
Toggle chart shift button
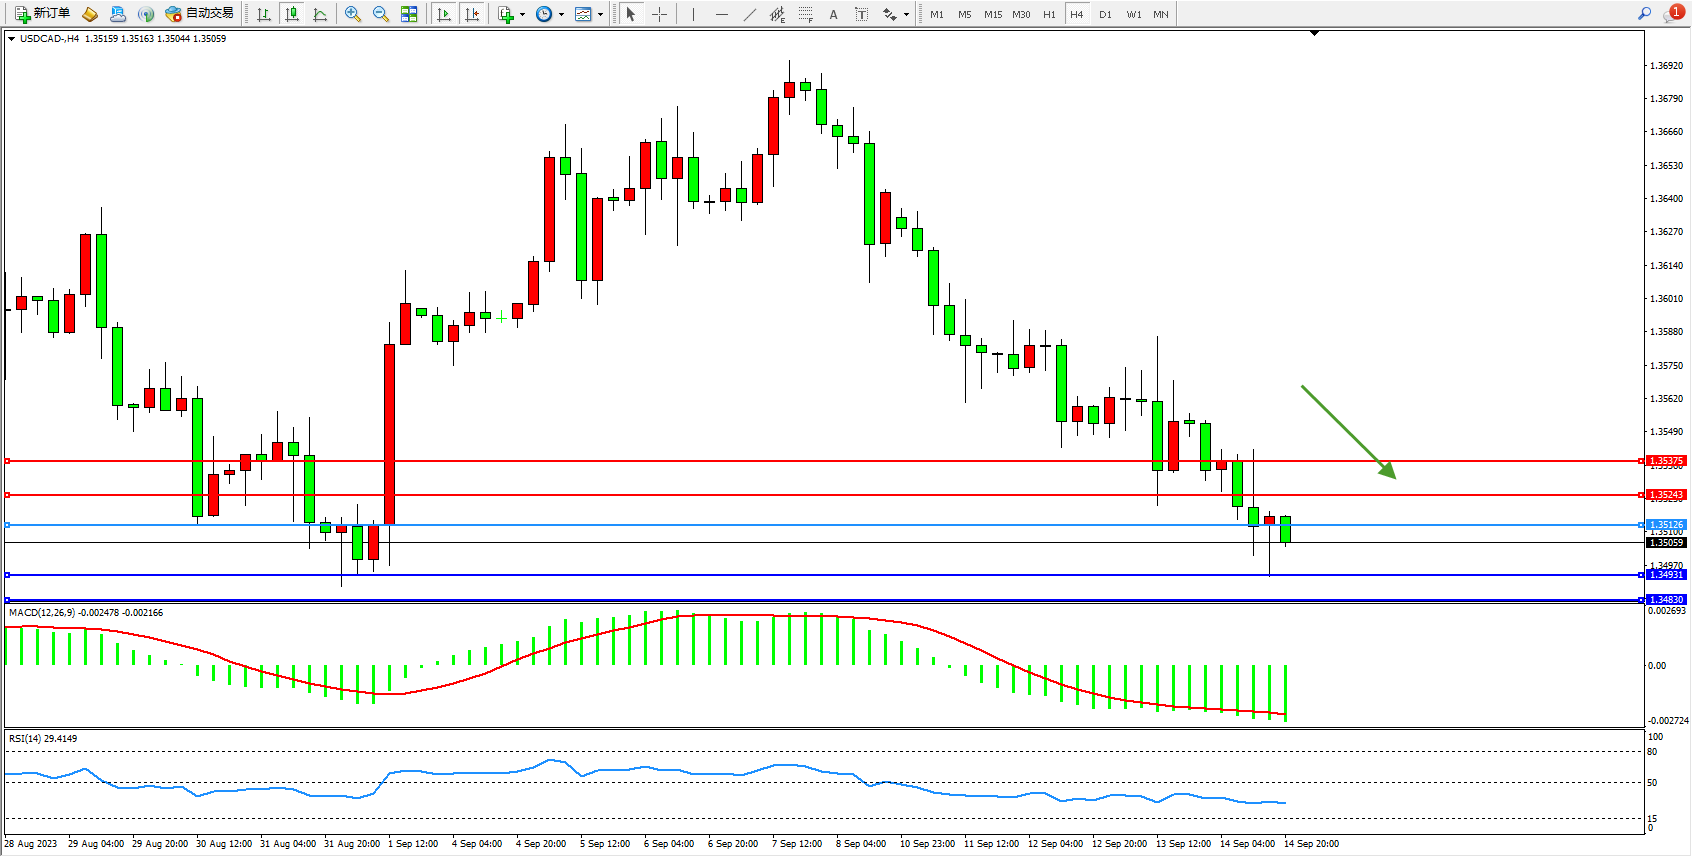[x=472, y=14]
